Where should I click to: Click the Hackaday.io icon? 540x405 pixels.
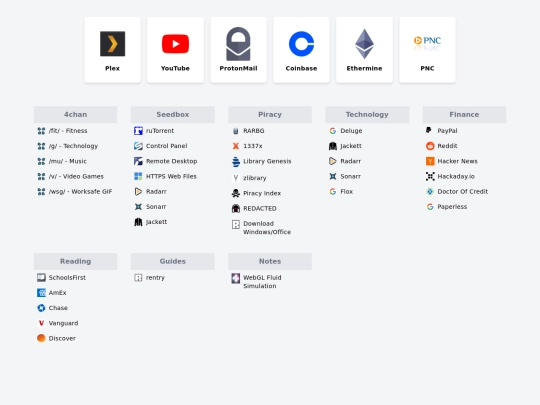pyautogui.click(x=430, y=176)
